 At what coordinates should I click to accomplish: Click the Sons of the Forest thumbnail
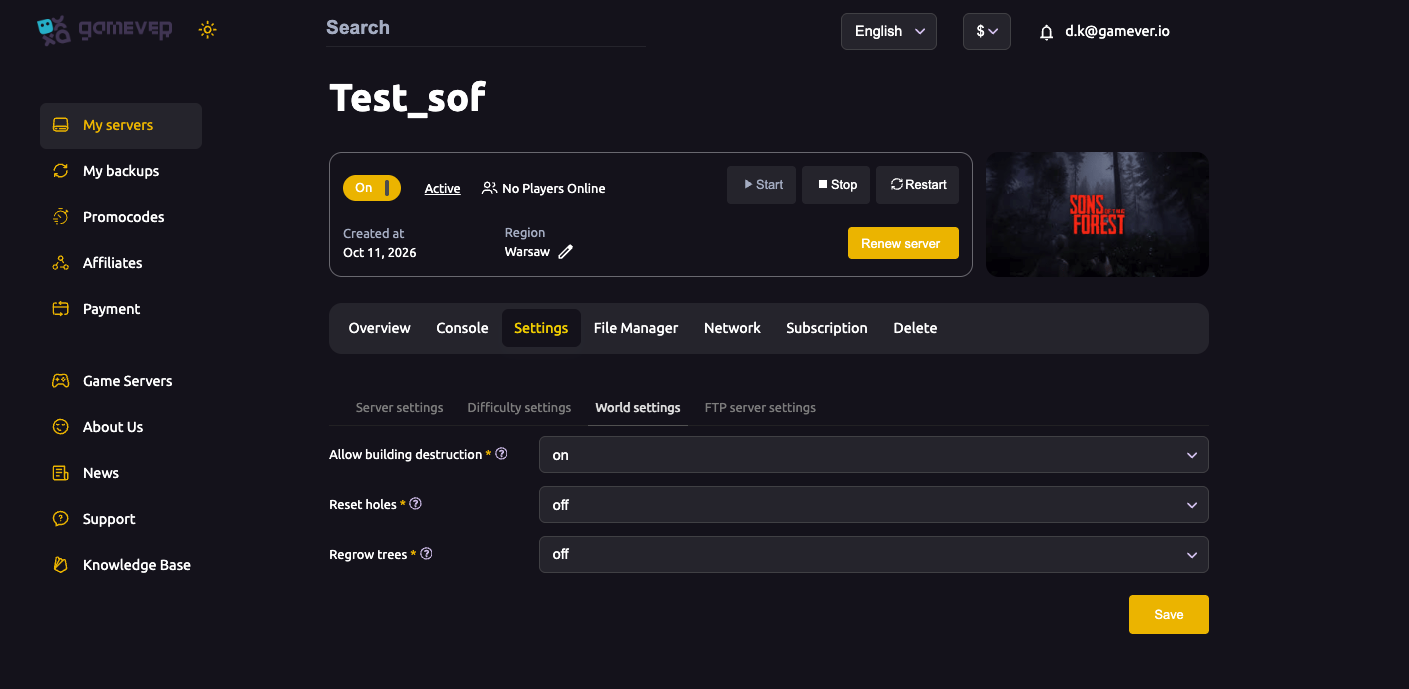[1097, 214]
